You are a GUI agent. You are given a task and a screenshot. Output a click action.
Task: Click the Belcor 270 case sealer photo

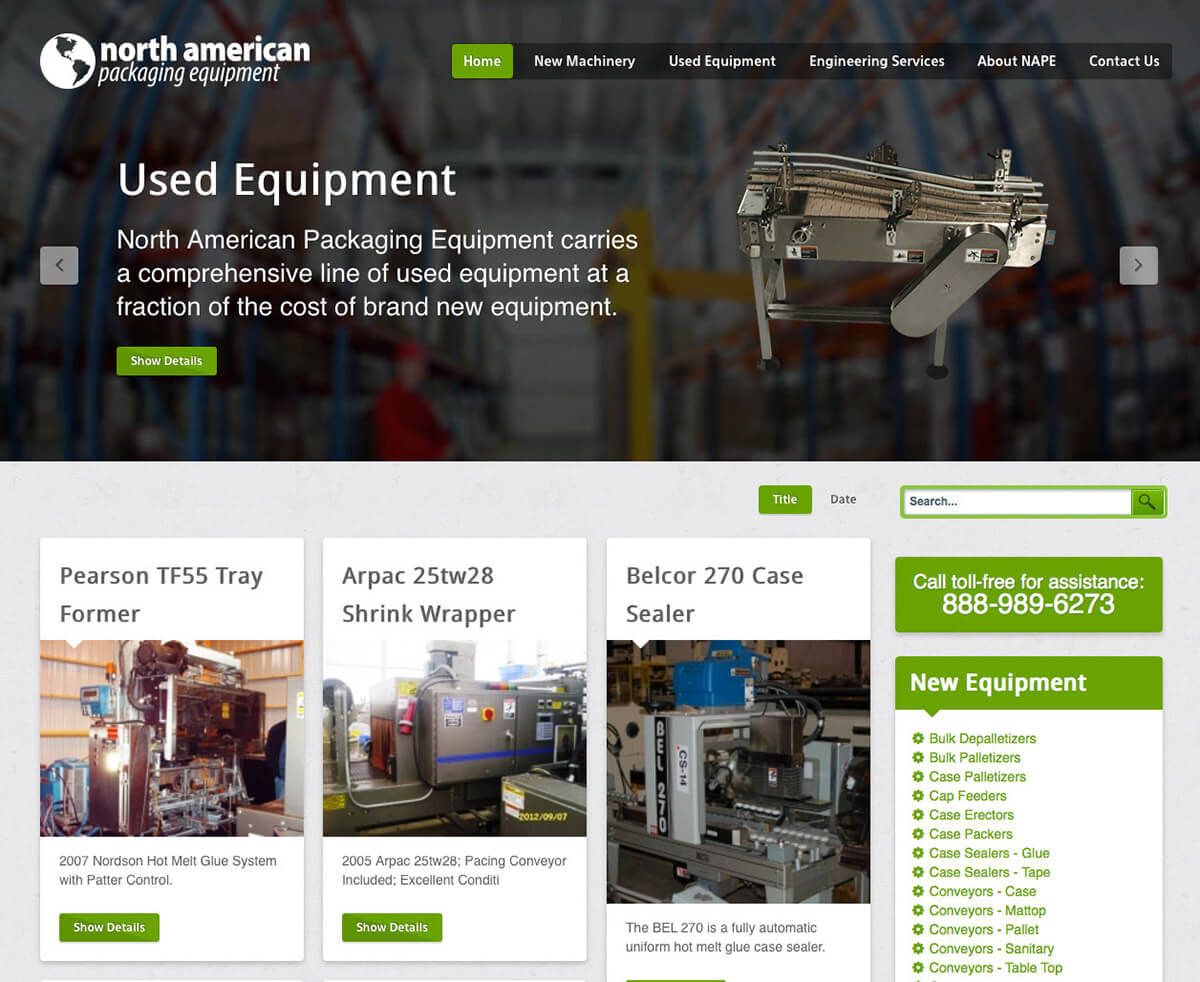[738, 772]
